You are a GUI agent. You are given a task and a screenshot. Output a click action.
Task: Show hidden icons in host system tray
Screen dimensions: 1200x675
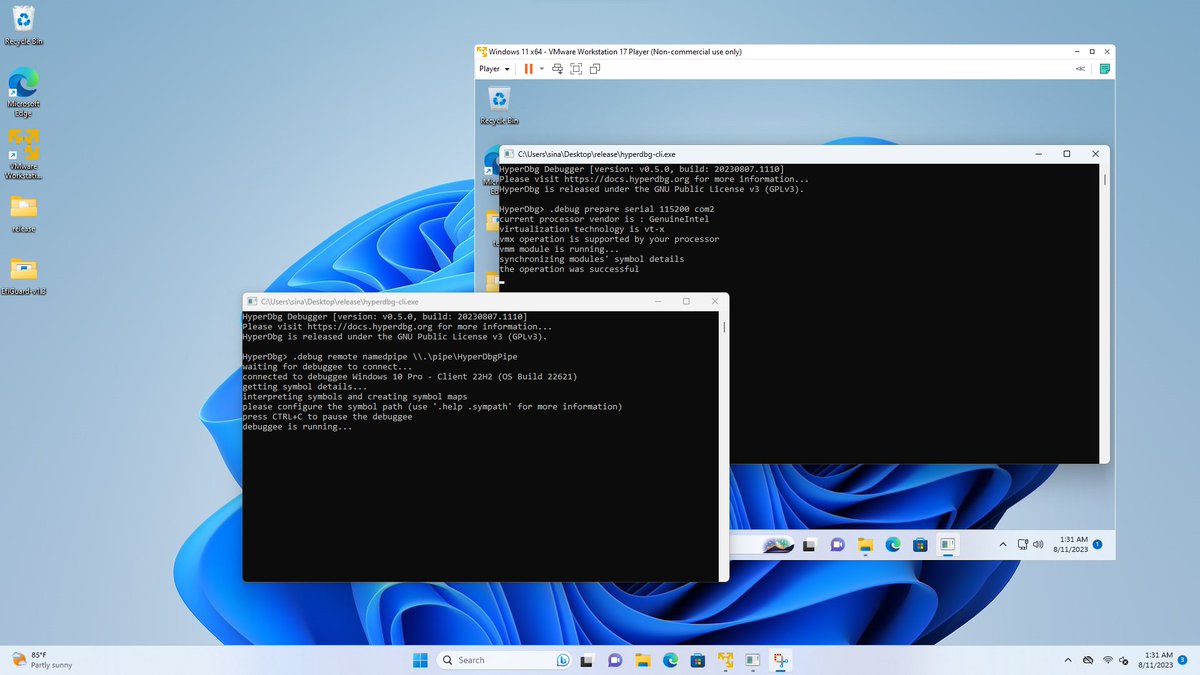tap(1067, 660)
